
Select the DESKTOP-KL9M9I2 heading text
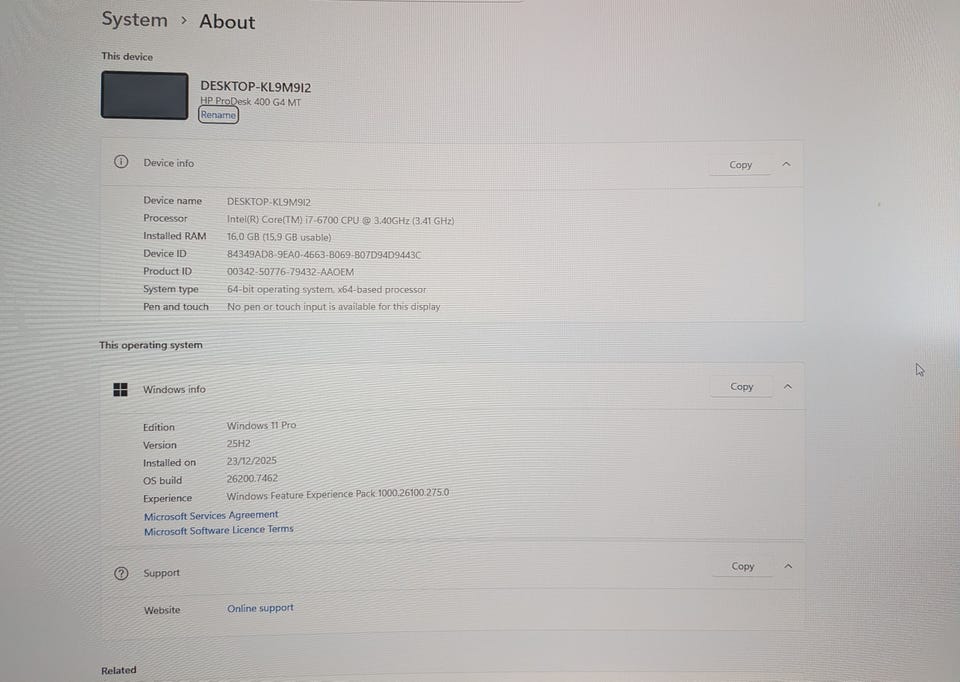pyautogui.click(x=255, y=87)
